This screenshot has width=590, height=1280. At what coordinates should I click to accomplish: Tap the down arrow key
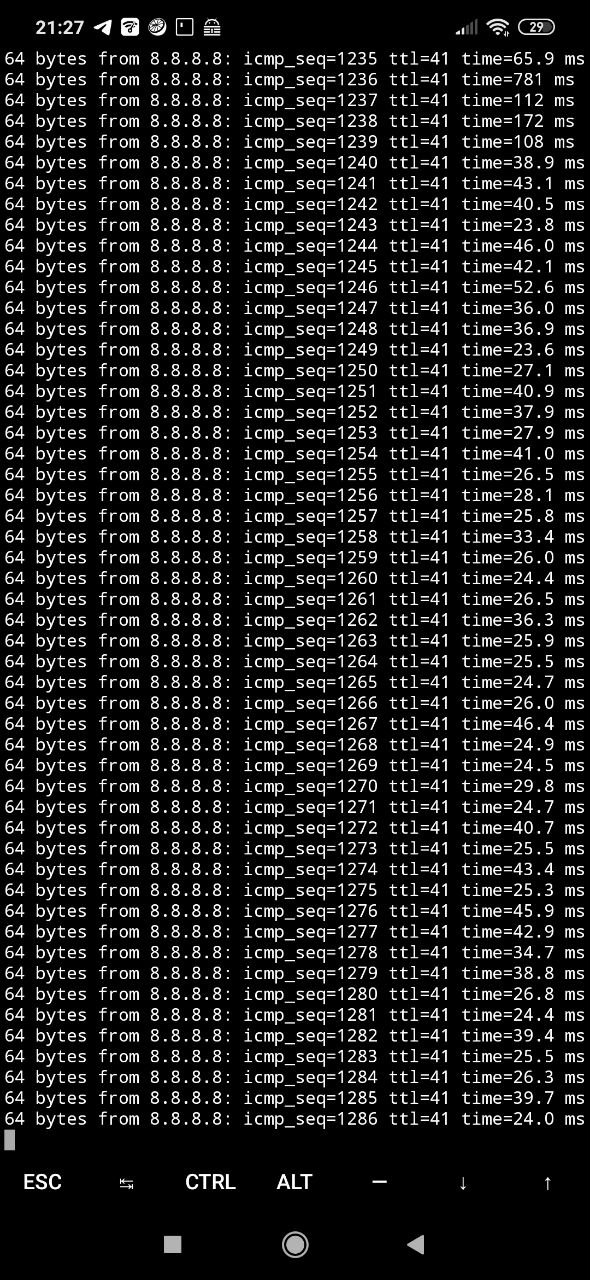[x=463, y=1183]
